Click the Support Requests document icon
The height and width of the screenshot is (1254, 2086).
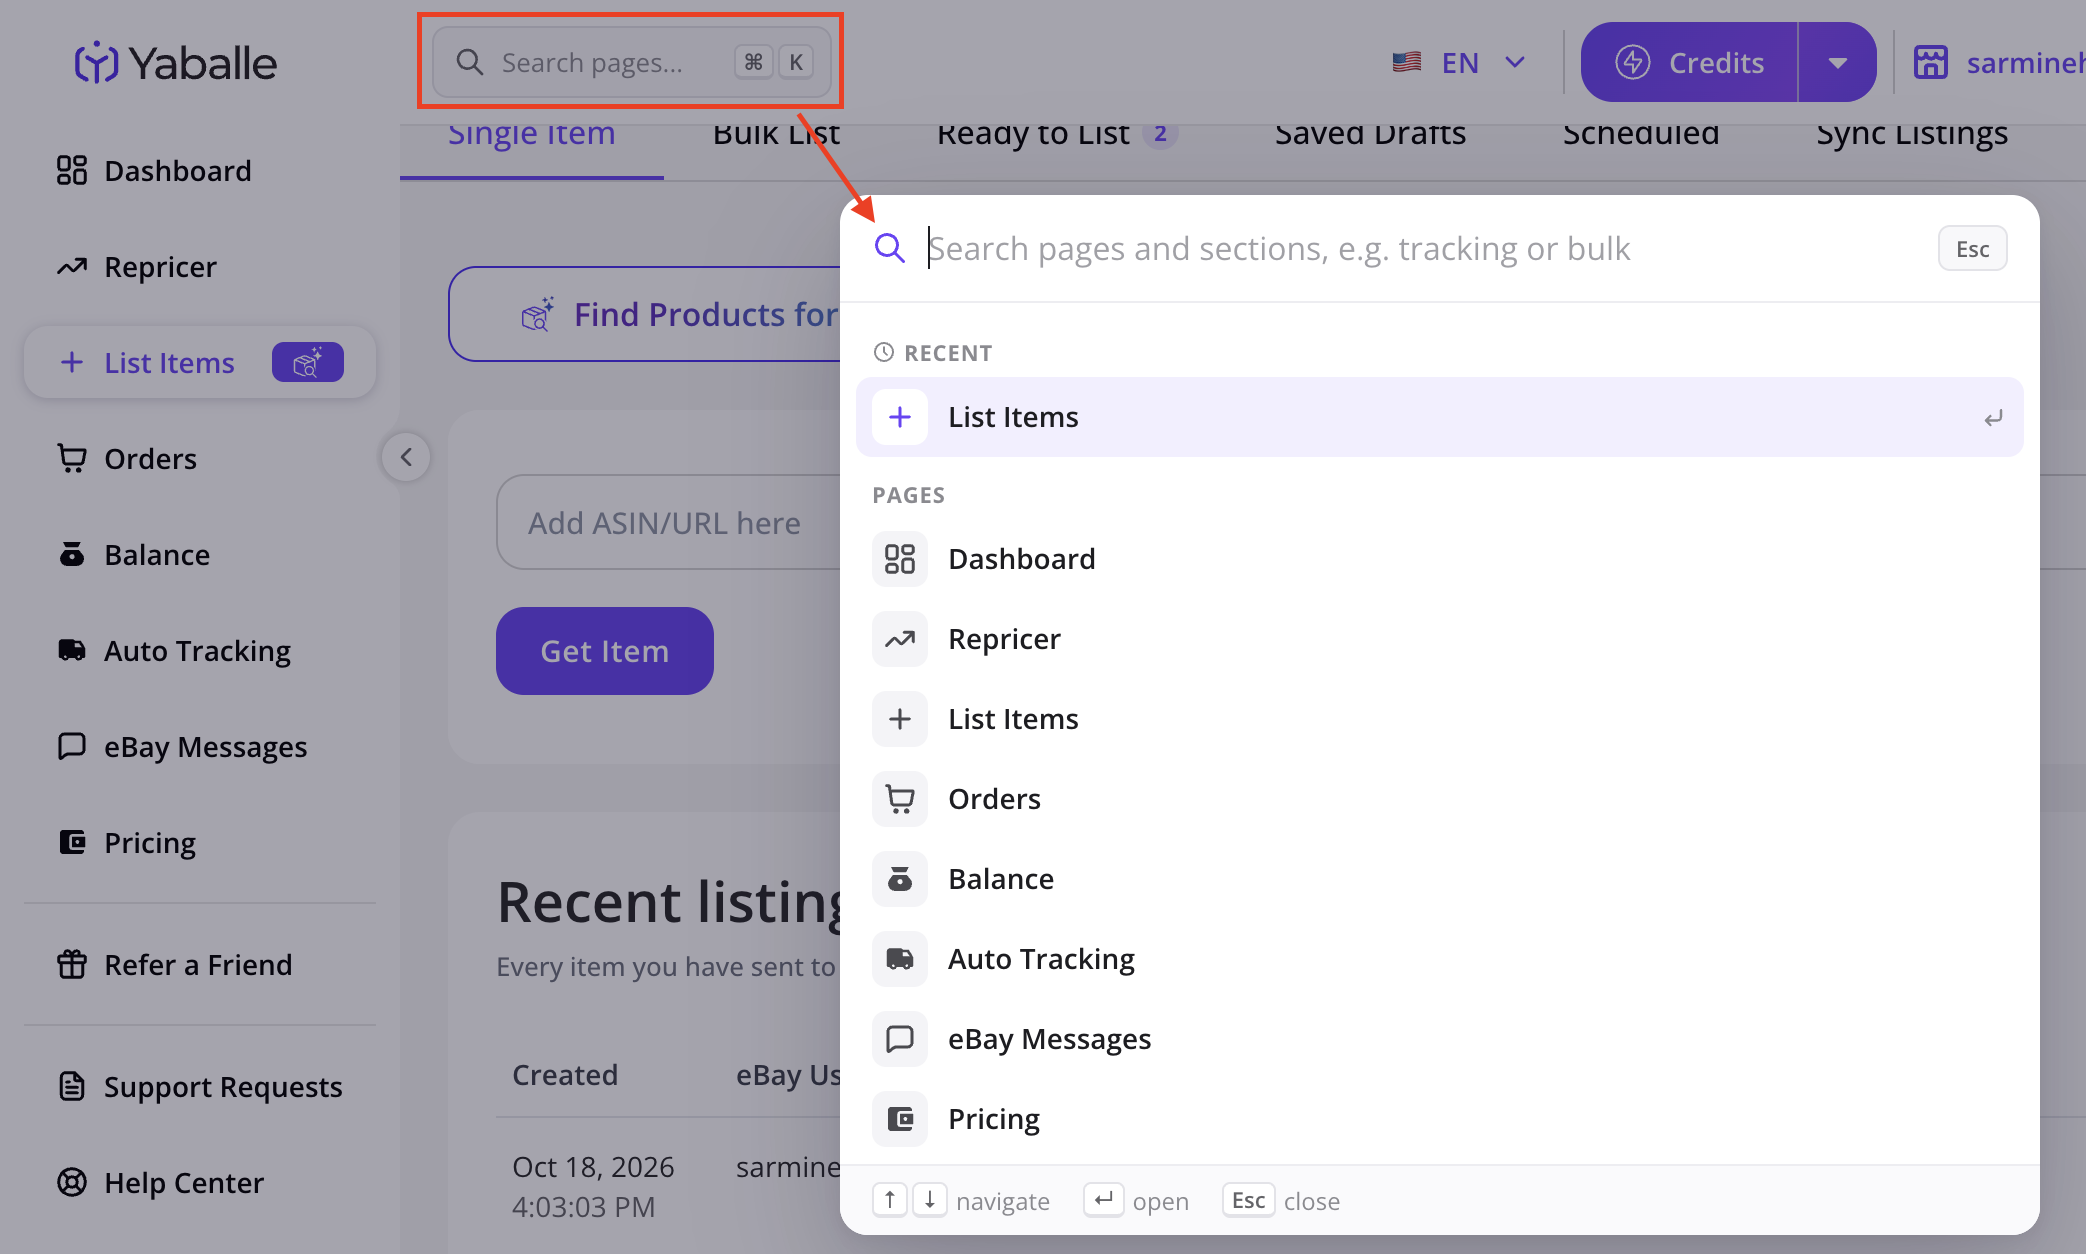click(x=72, y=1087)
